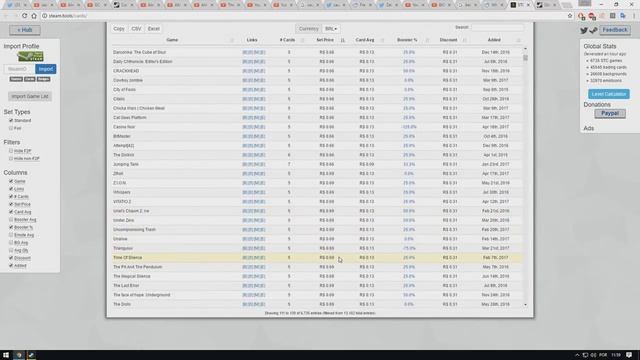
Task: Toggle Discount column checkbox
Action: 11,258
